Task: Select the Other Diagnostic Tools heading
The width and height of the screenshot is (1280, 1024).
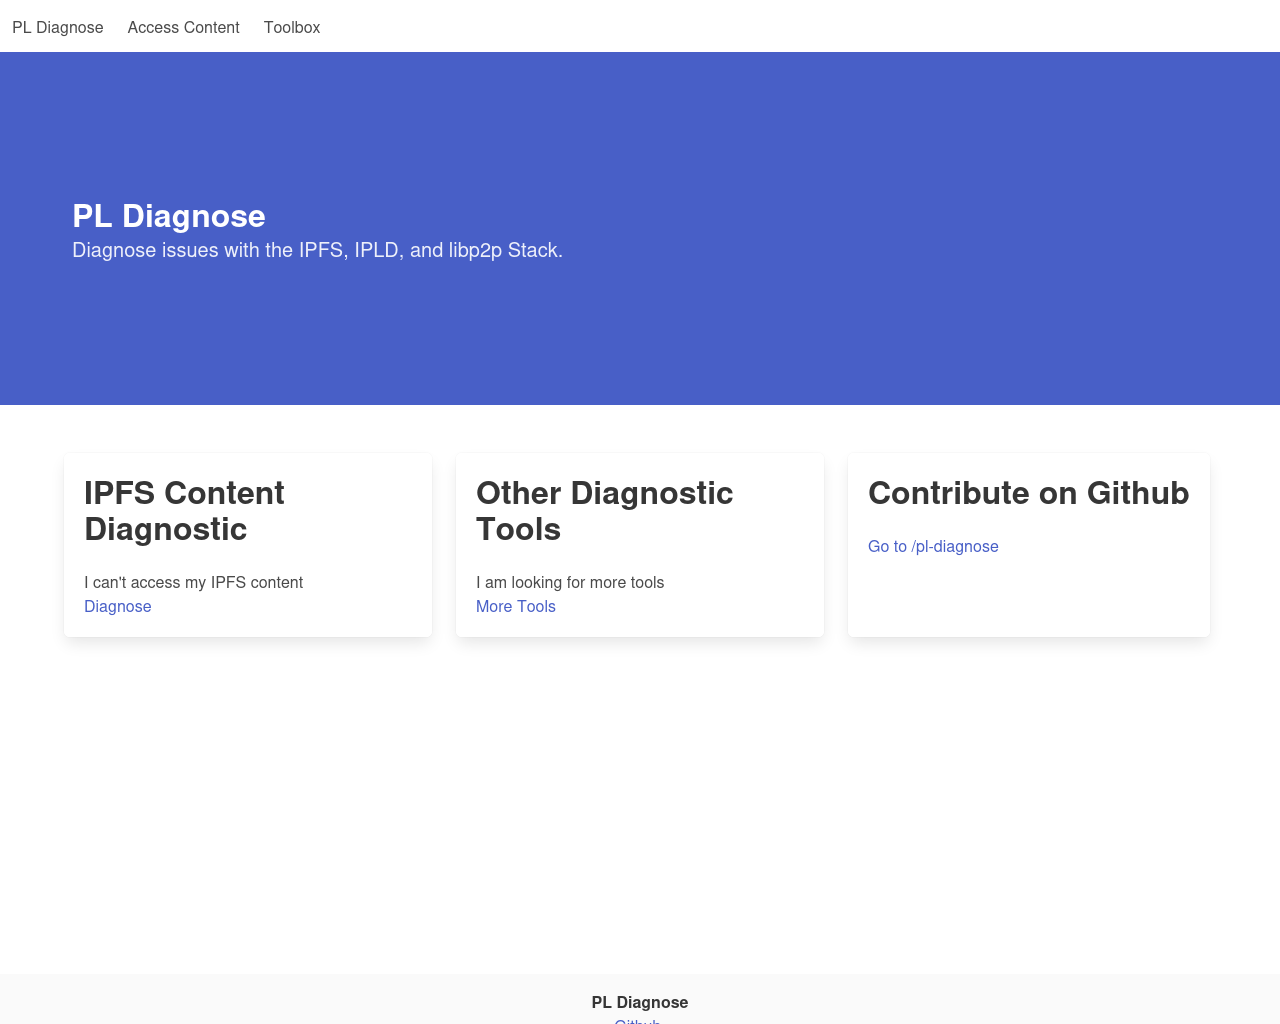Action: [x=604, y=511]
